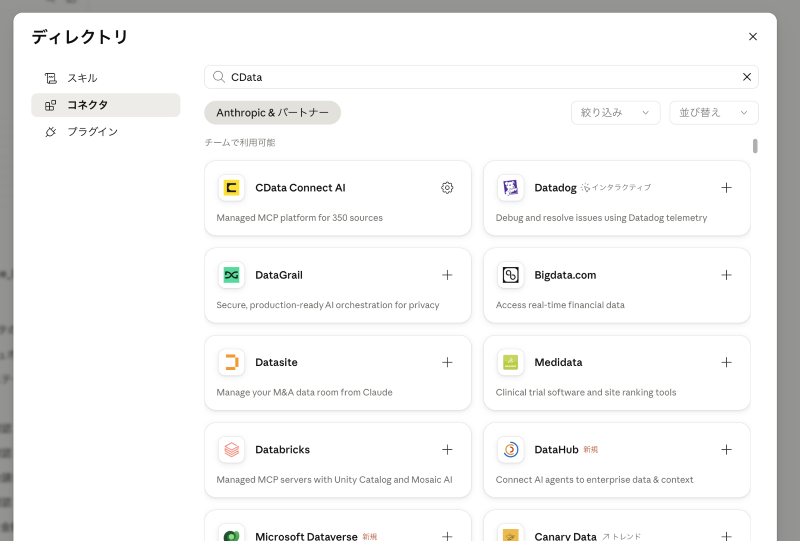Add the Databricks connector
The height and width of the screenshot is (541, 800).
[447, 450]
